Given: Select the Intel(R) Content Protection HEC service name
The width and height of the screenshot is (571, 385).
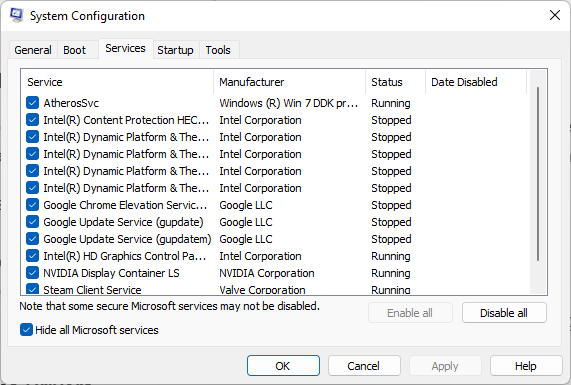Looking at the screenshot, I should tap(126, 120).
